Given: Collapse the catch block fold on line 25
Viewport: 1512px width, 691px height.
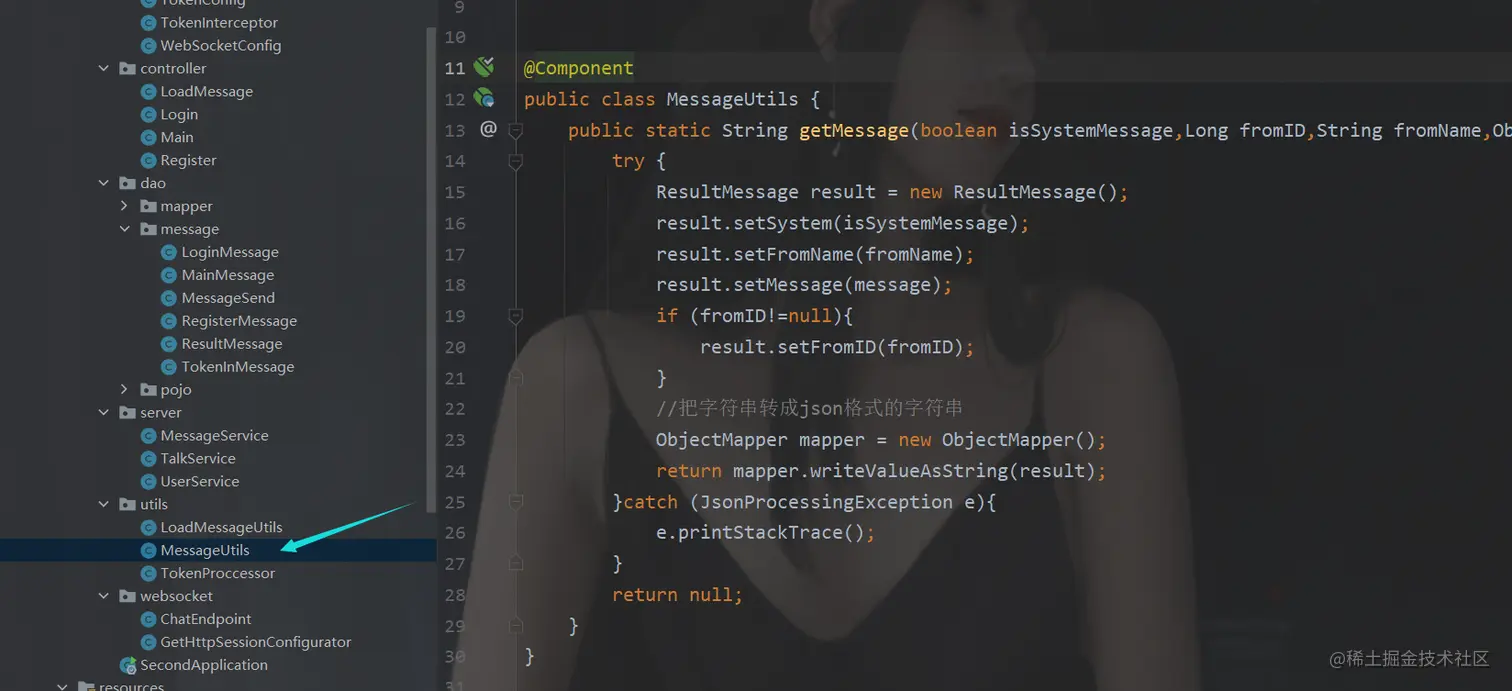Looking at the screenshot, I should [x=516, y=502].
